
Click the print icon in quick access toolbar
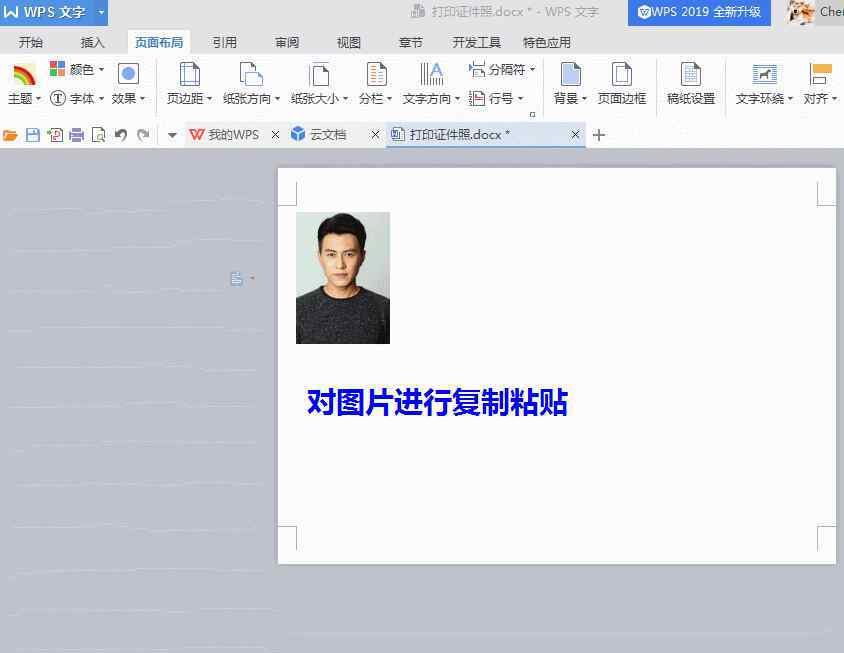pyautogui.click(x=76, y=135)
